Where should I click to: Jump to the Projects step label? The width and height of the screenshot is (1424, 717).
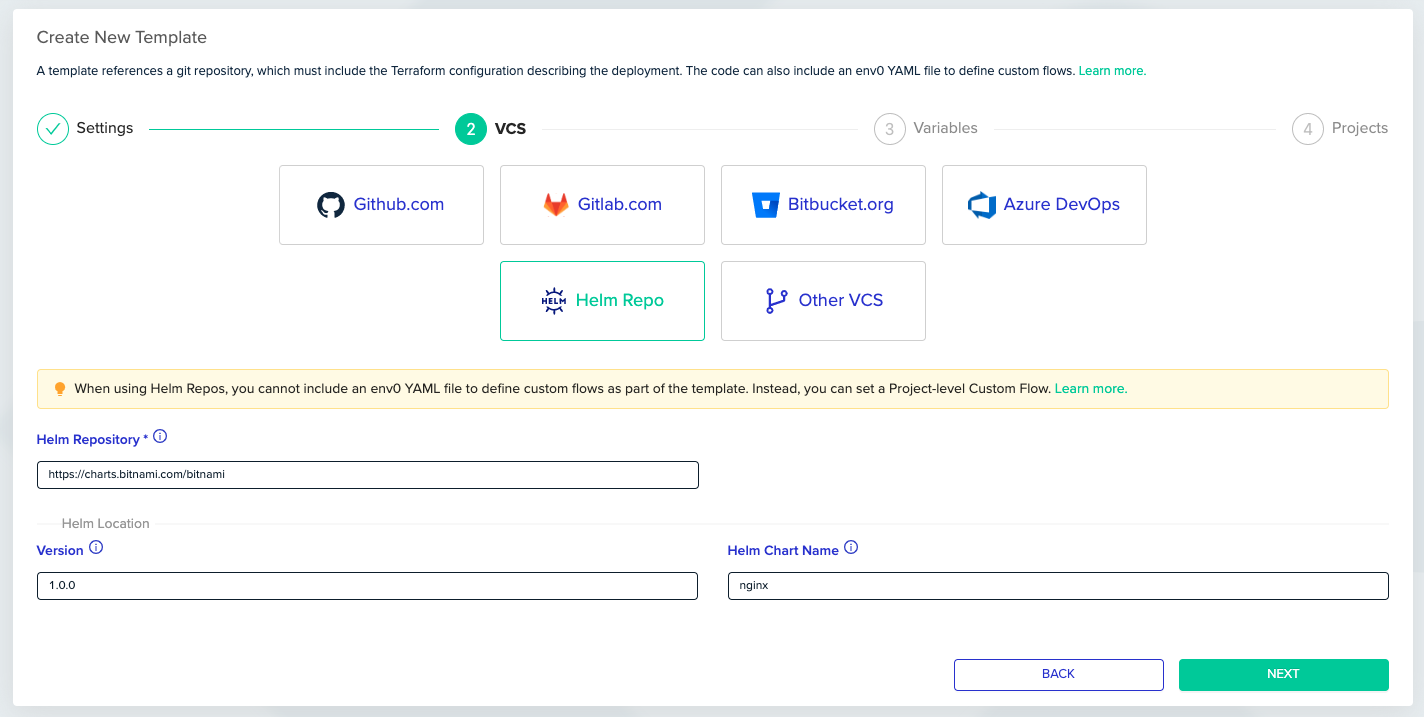[x=1360, y=128]
